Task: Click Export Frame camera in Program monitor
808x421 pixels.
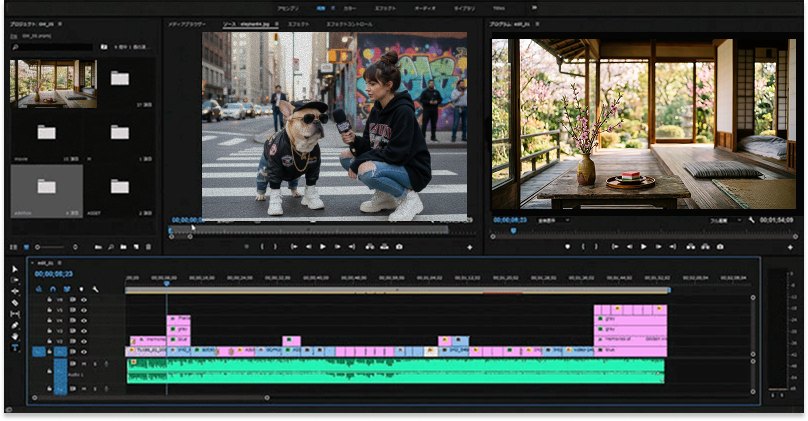Action: click(720, 247)
